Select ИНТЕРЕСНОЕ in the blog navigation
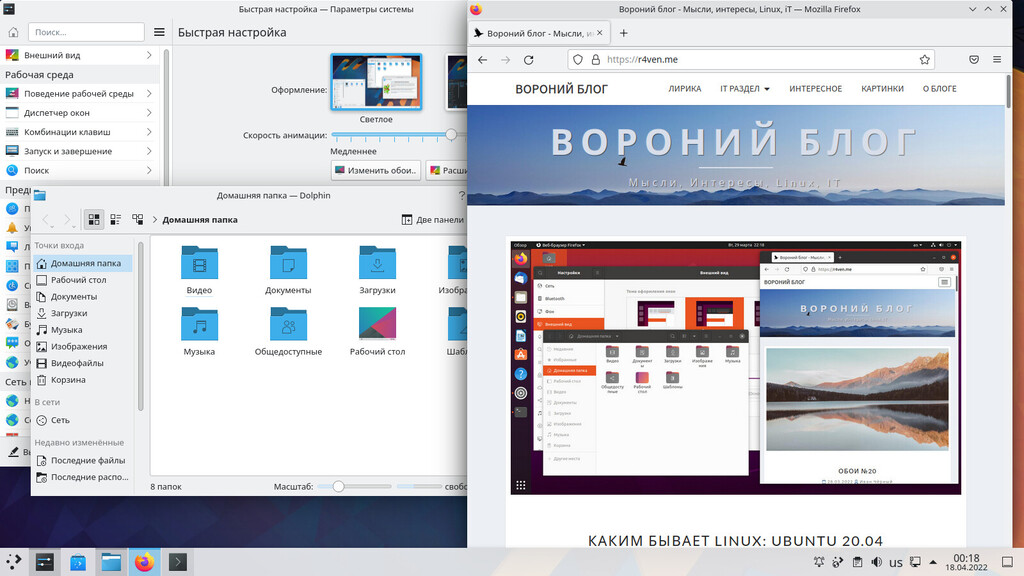Viewport: 1024px width, 576px height. click(x=815, y=88)
